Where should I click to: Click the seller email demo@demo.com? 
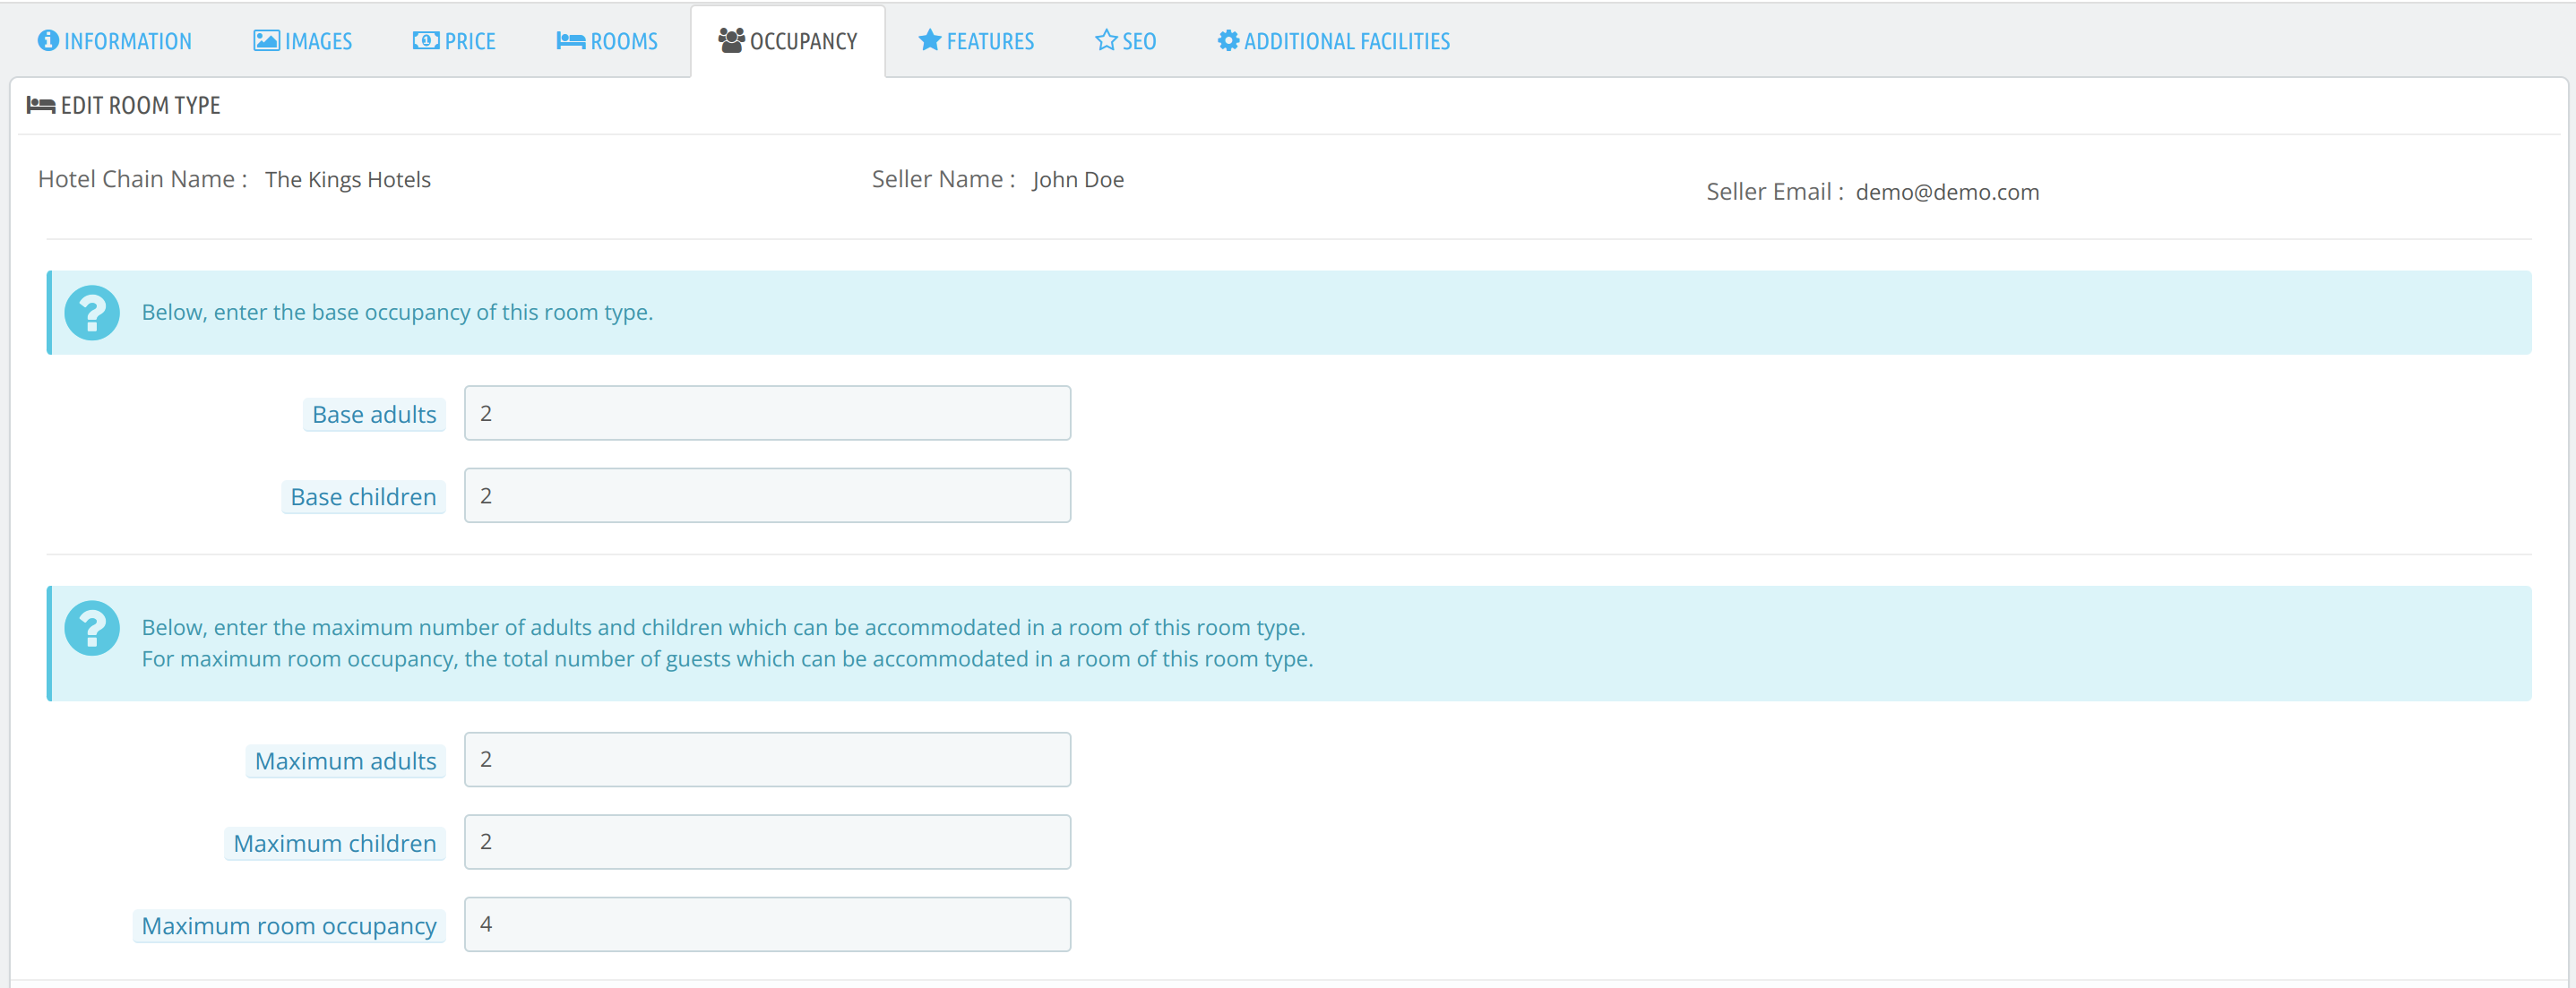[1947, 192]
